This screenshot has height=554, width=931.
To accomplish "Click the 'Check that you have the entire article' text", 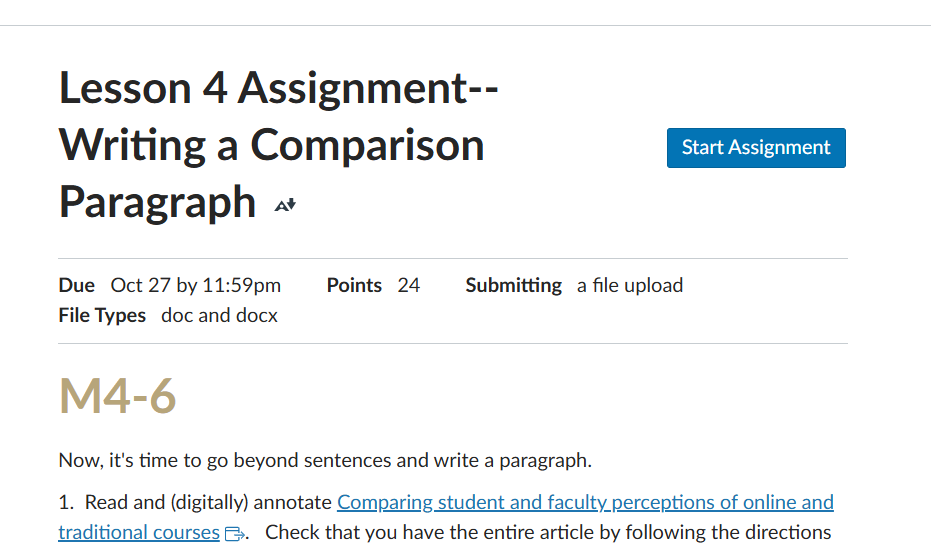I will tap(548, 532).
